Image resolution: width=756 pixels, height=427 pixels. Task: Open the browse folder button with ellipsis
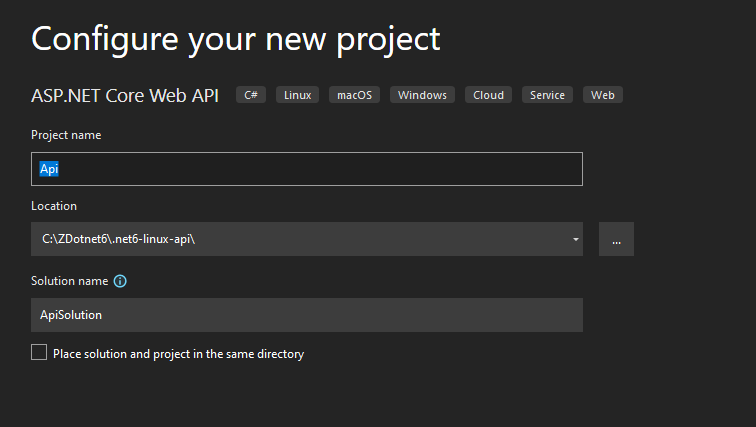pos(616,239)
